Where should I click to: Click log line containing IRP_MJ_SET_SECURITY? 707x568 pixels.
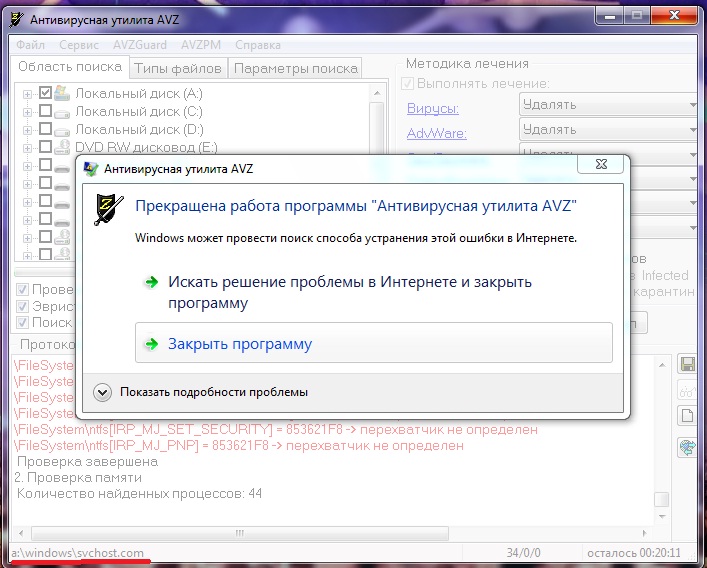point(275,430)
